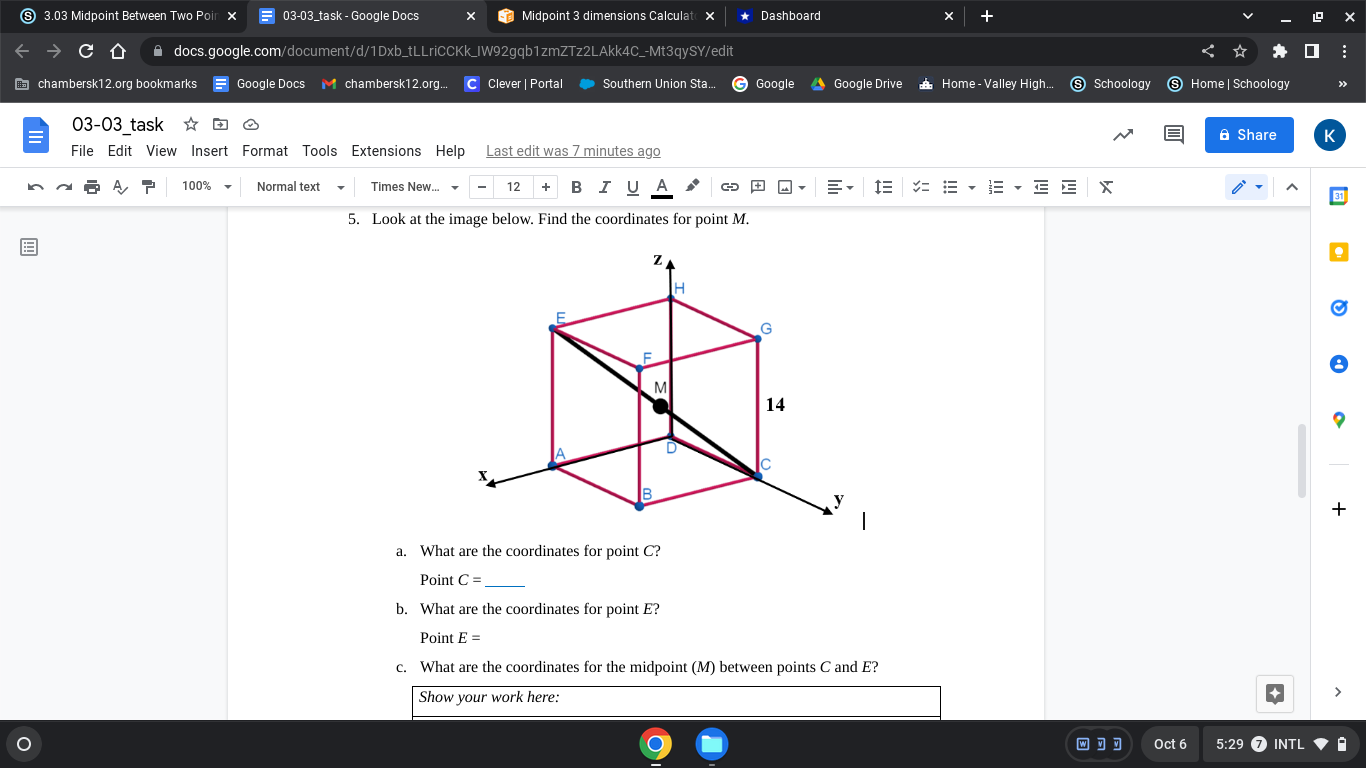The width and height of the screenshot is (1366, 768).
Task: Open the Extensions menu
Action: coord(386,151)
